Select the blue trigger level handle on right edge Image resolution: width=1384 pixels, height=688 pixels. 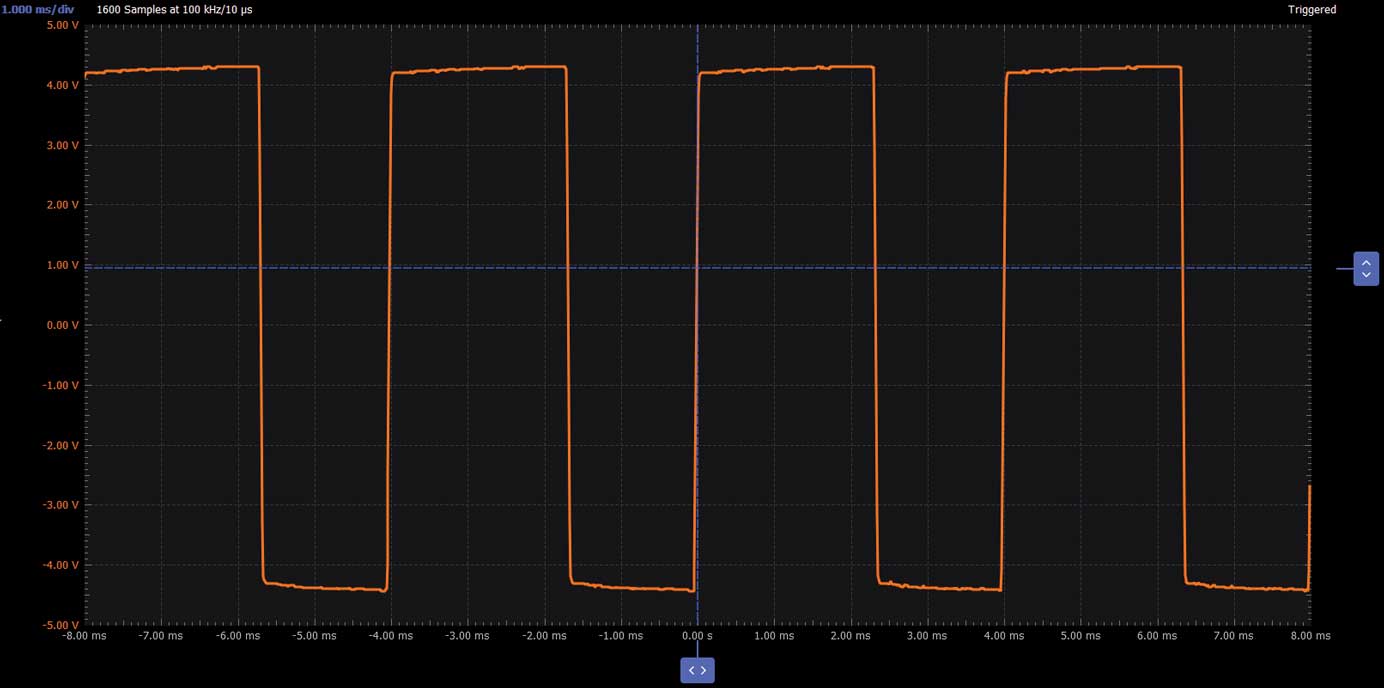tap(1366, 267)
